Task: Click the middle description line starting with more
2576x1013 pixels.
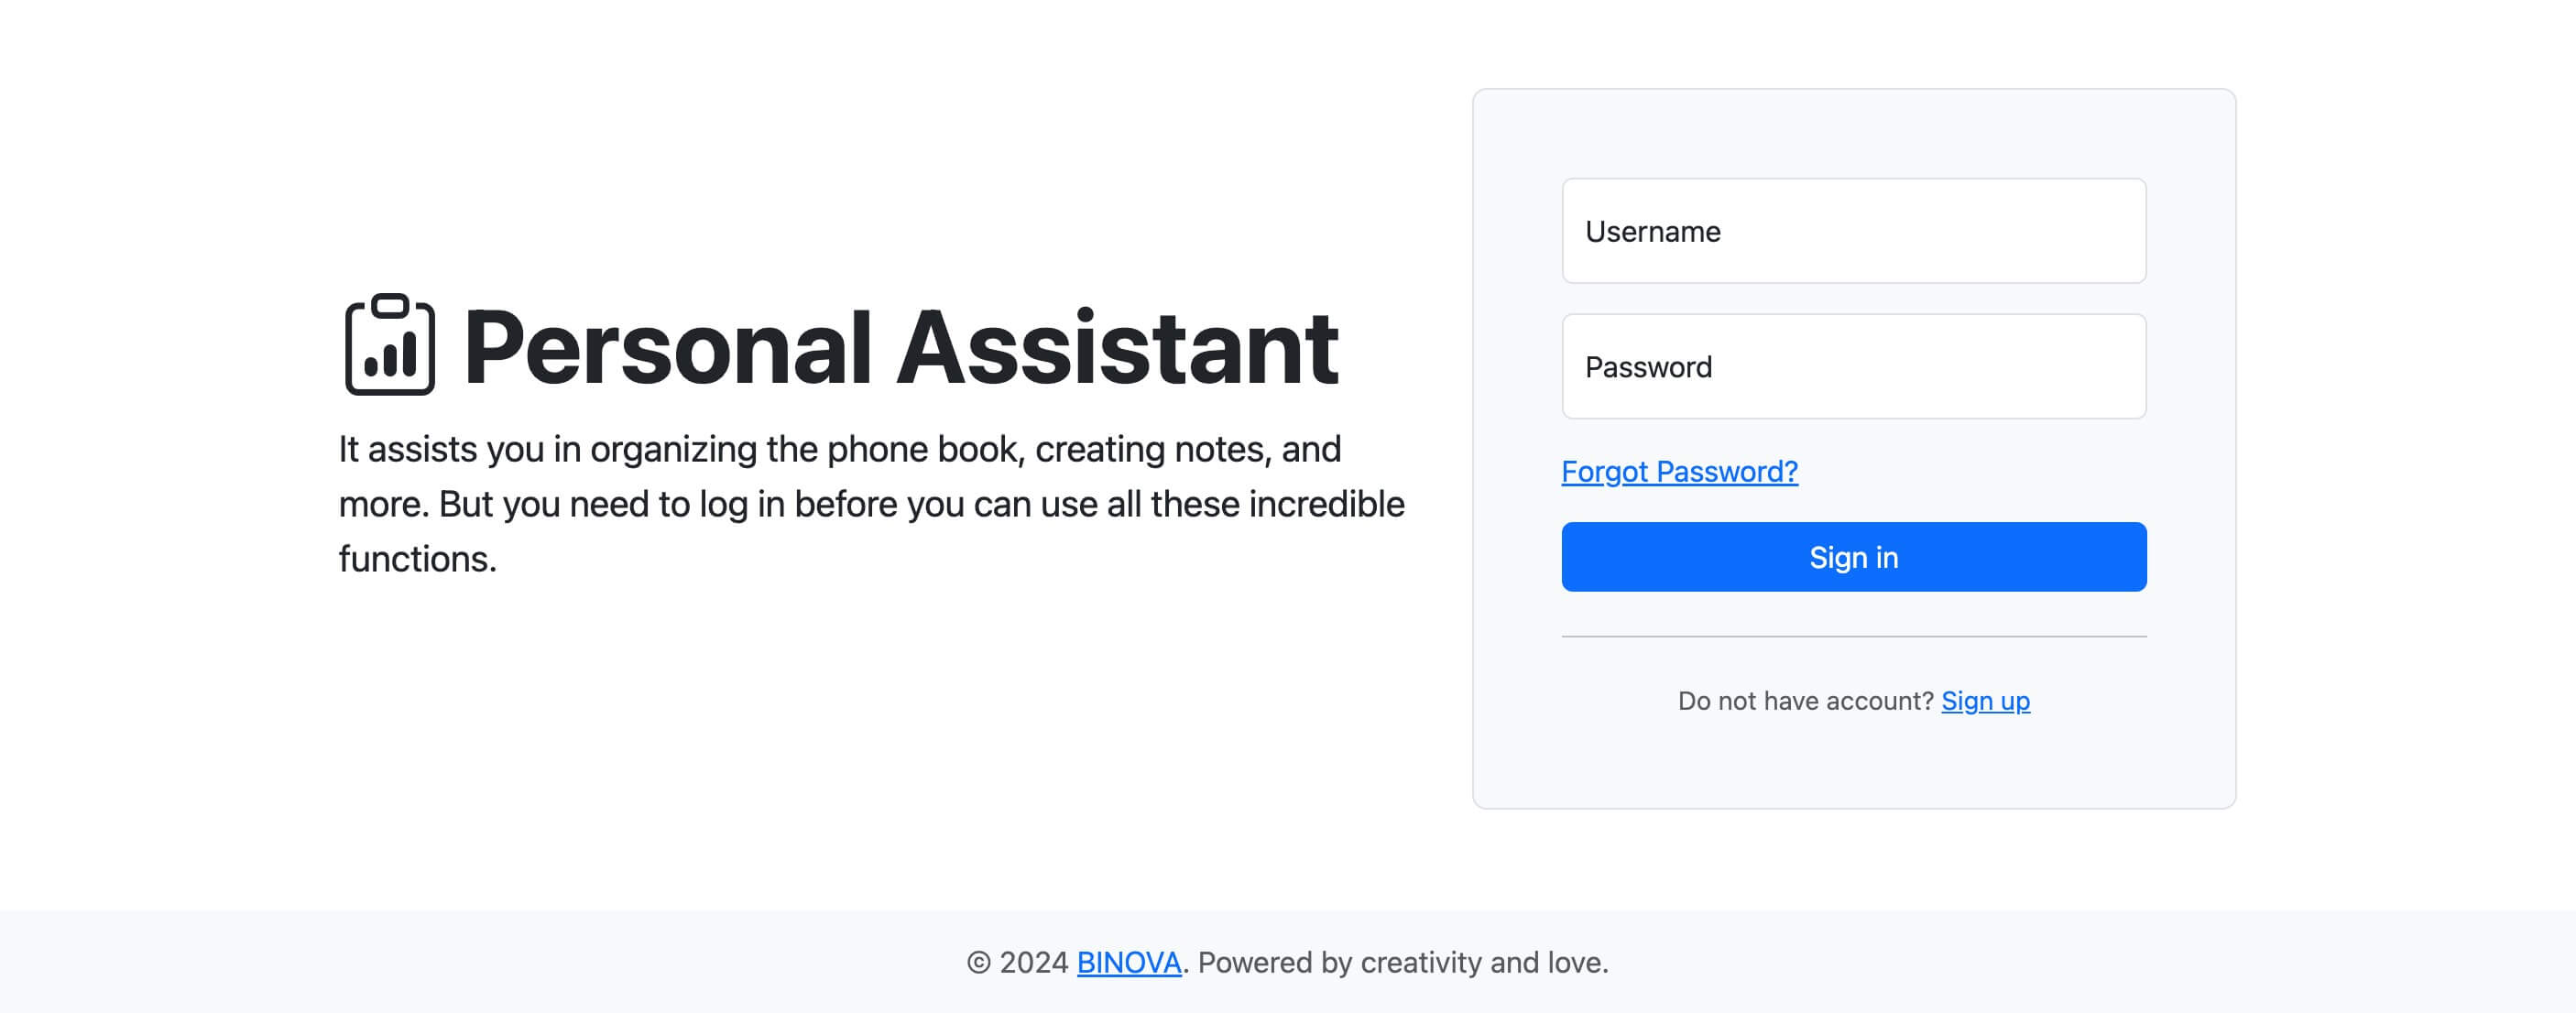Action: pyautogui.click(x=871, y=504)
